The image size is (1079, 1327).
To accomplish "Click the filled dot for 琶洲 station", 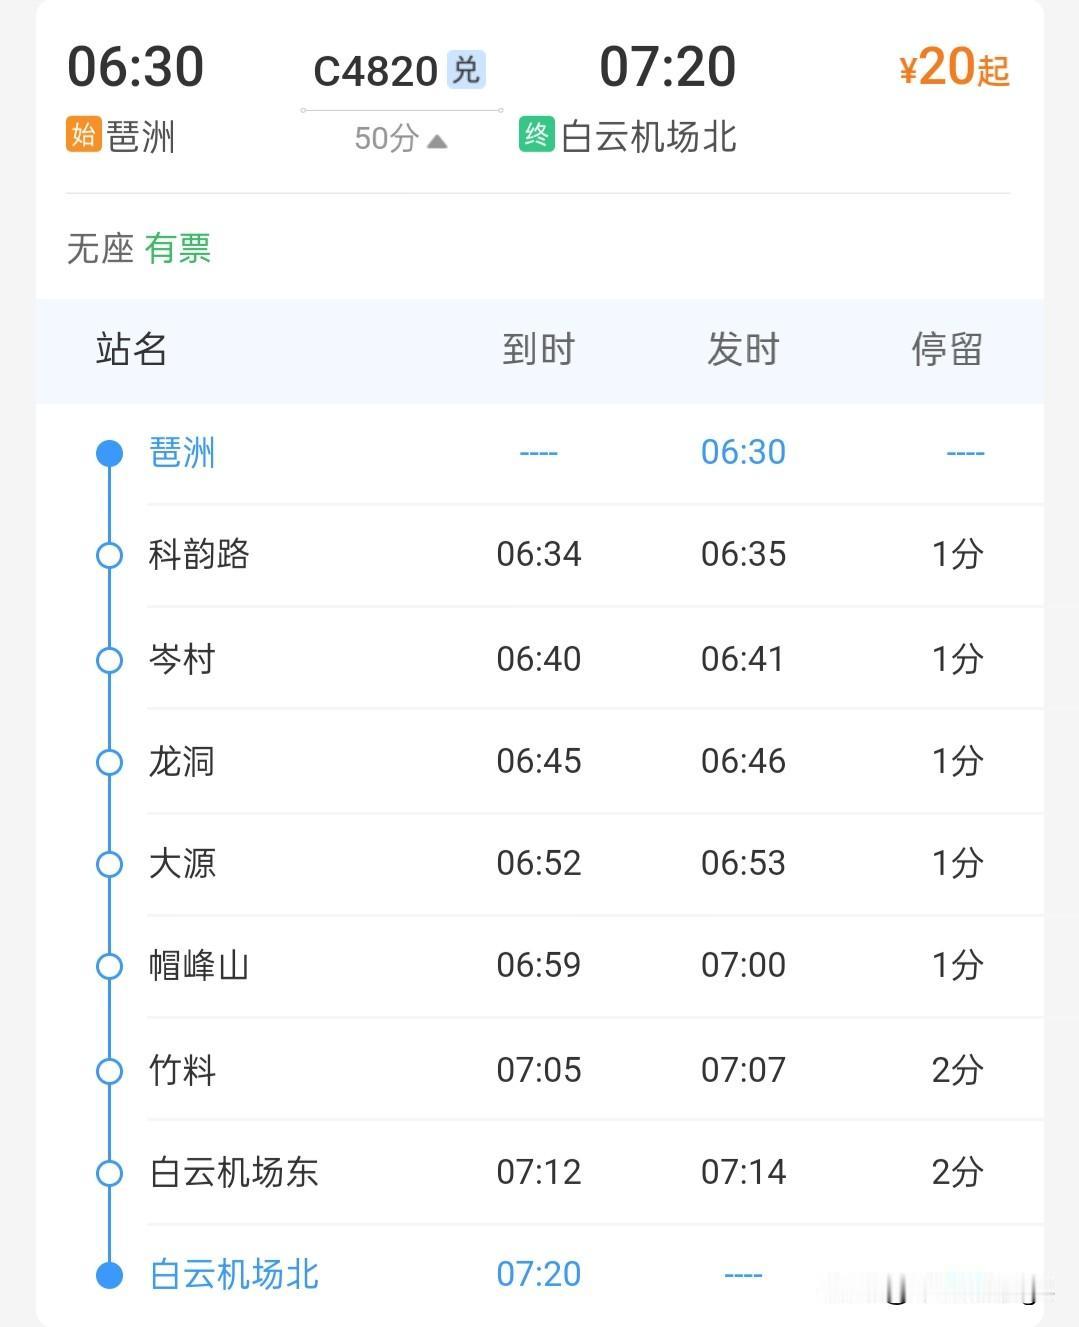I will click(x=109, y=454).
